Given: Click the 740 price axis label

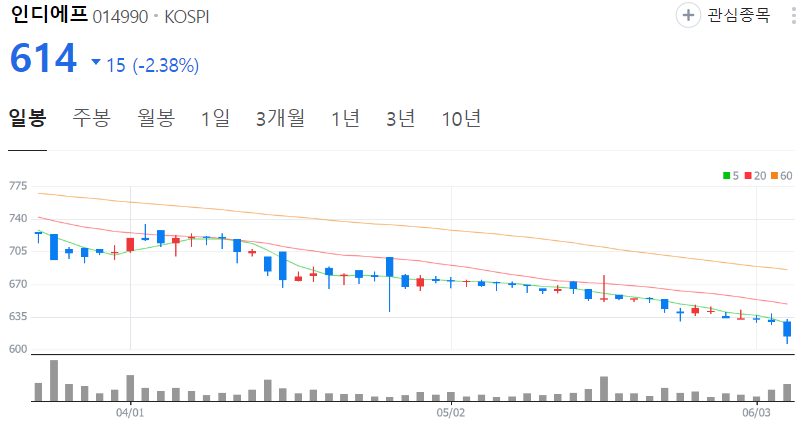Looking at the screenshot, I should 18,219.
